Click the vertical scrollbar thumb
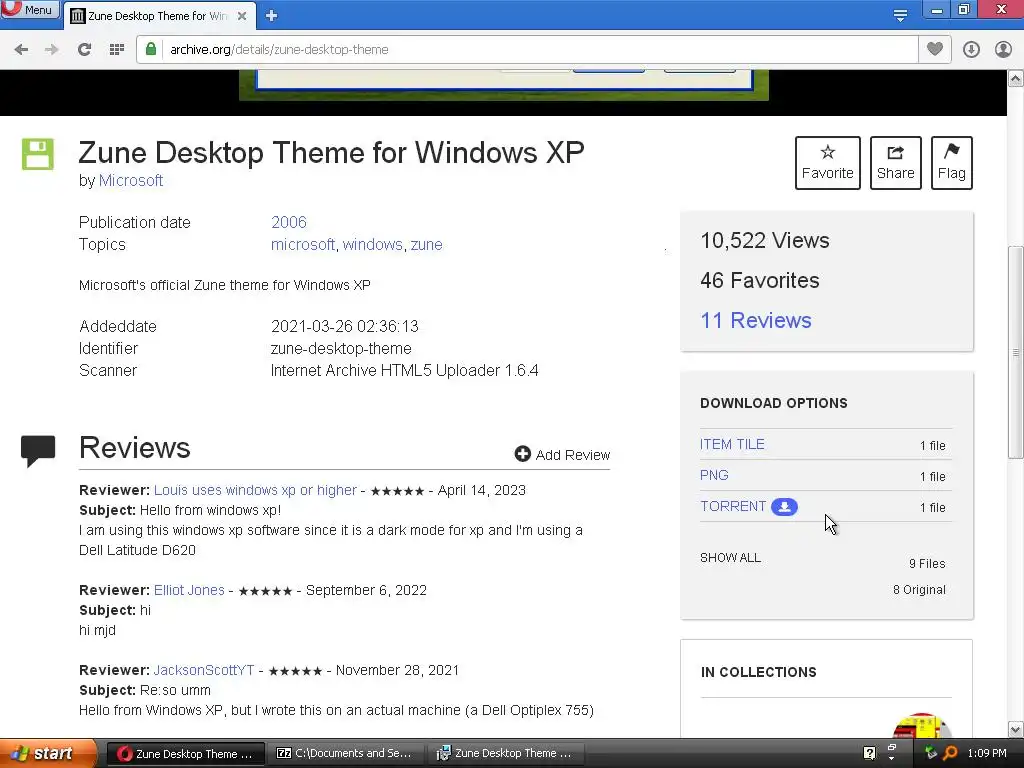 point(1016,353)
